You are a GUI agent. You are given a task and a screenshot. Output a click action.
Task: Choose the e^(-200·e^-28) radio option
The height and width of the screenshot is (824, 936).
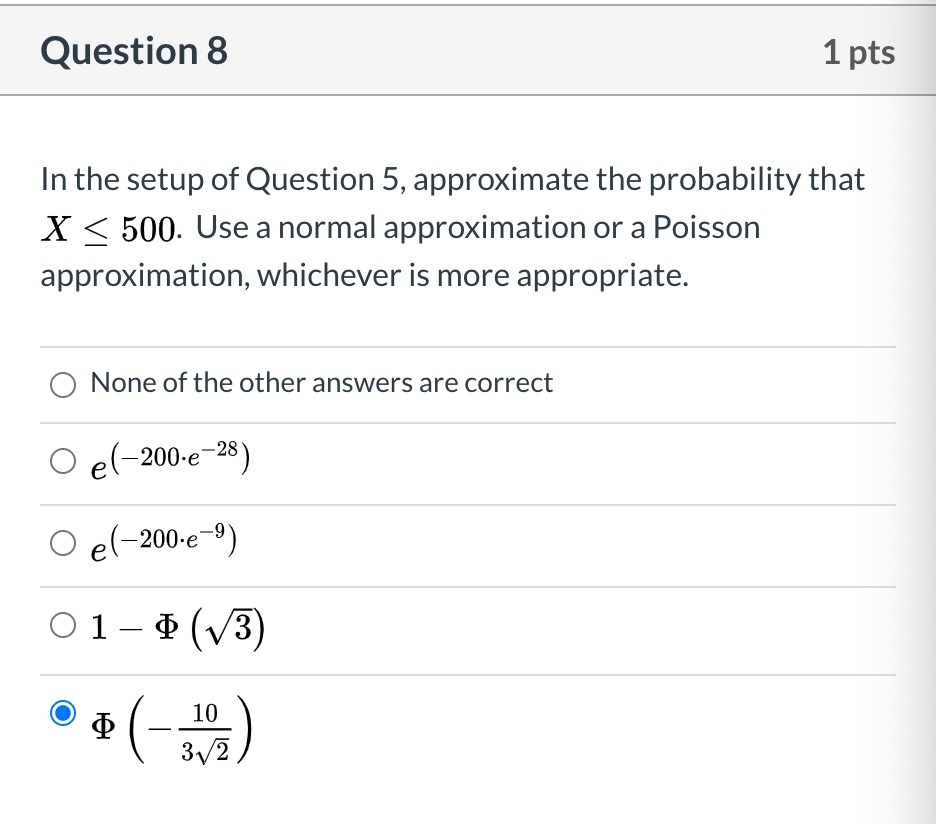point(64,463)
